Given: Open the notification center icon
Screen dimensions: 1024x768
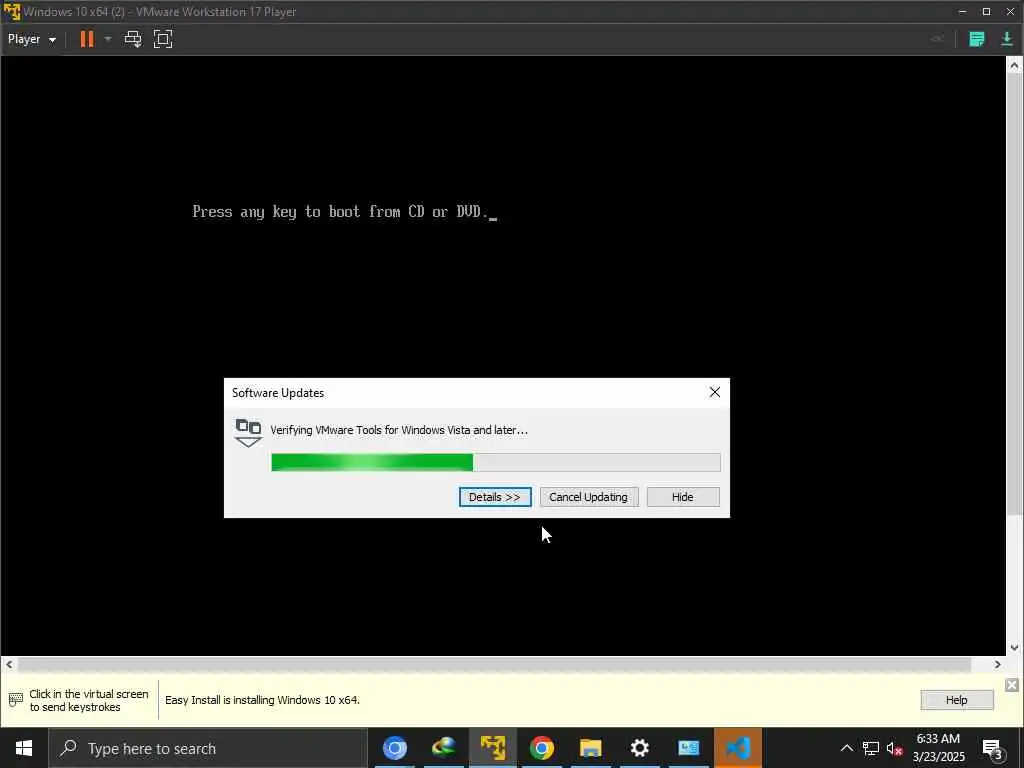Looking at the screenshot, I should [x=992, y=748].
